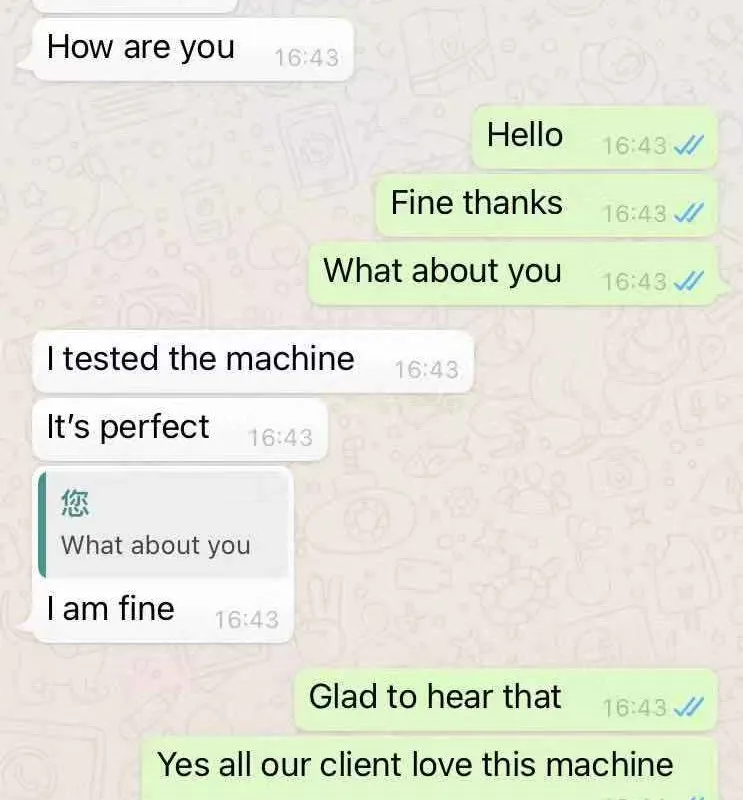Tap the 16:43 timestamp on How are you

306,58
